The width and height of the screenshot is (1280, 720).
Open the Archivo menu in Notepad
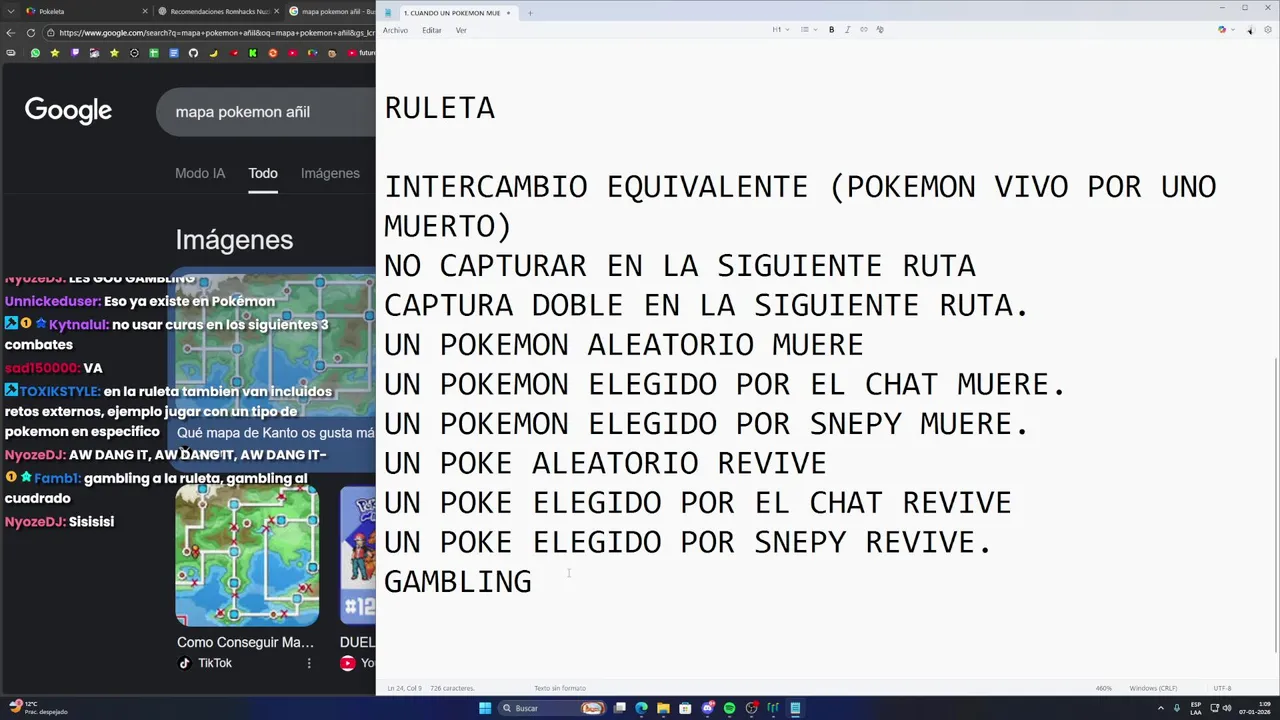(395, 30)
